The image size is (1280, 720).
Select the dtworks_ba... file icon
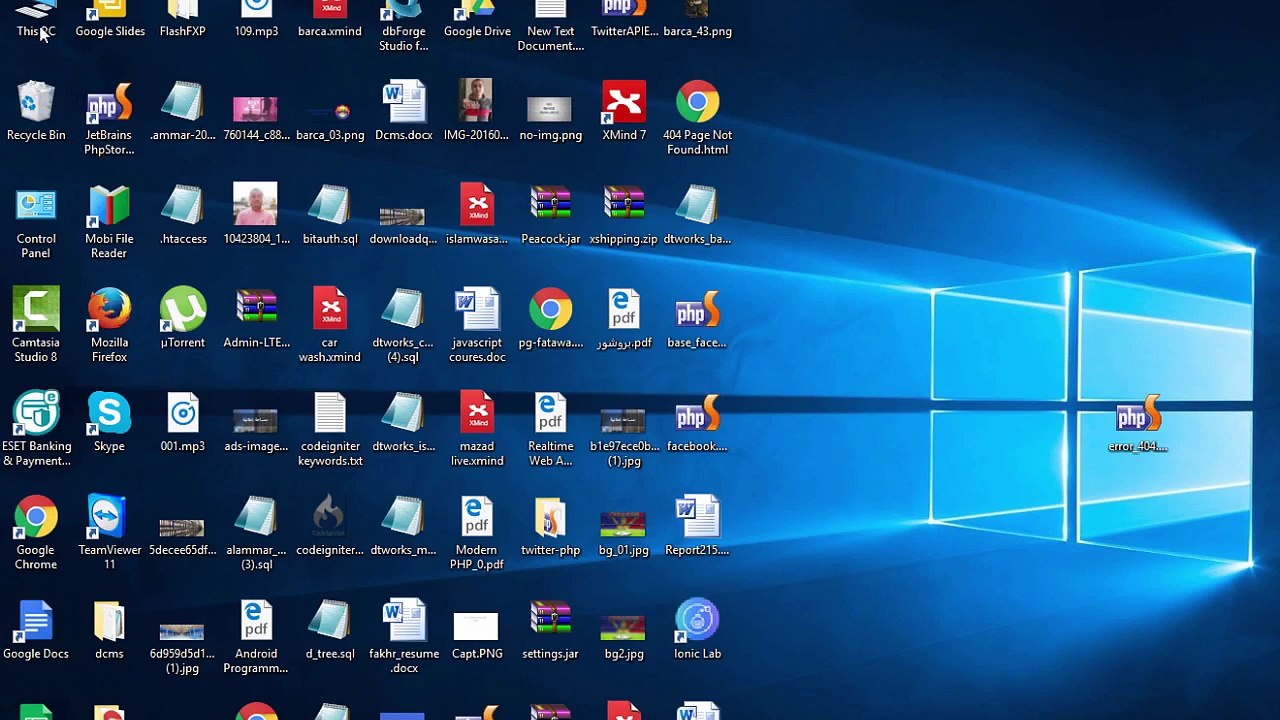pyautogui.click(x=697, y=215)
